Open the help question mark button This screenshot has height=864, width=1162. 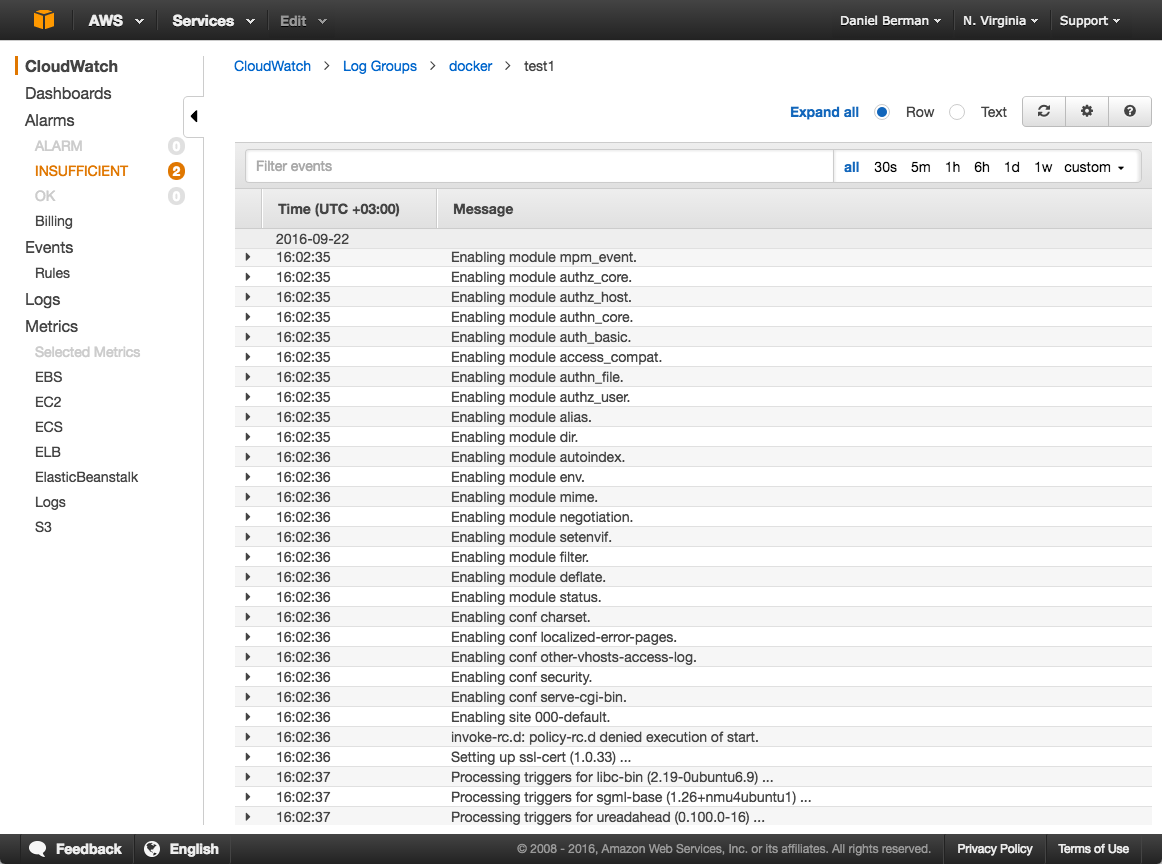(1129, 111)
